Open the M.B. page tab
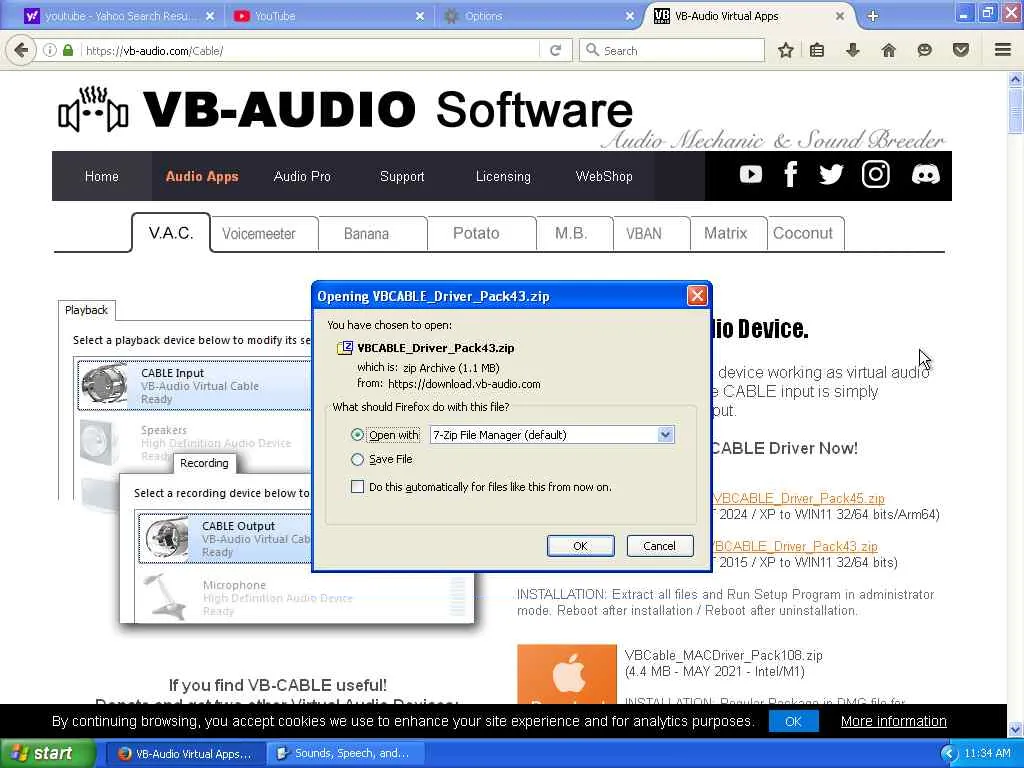Image resolution: width=1024 pixels, height=768 pixels. (x=575, y=234)
